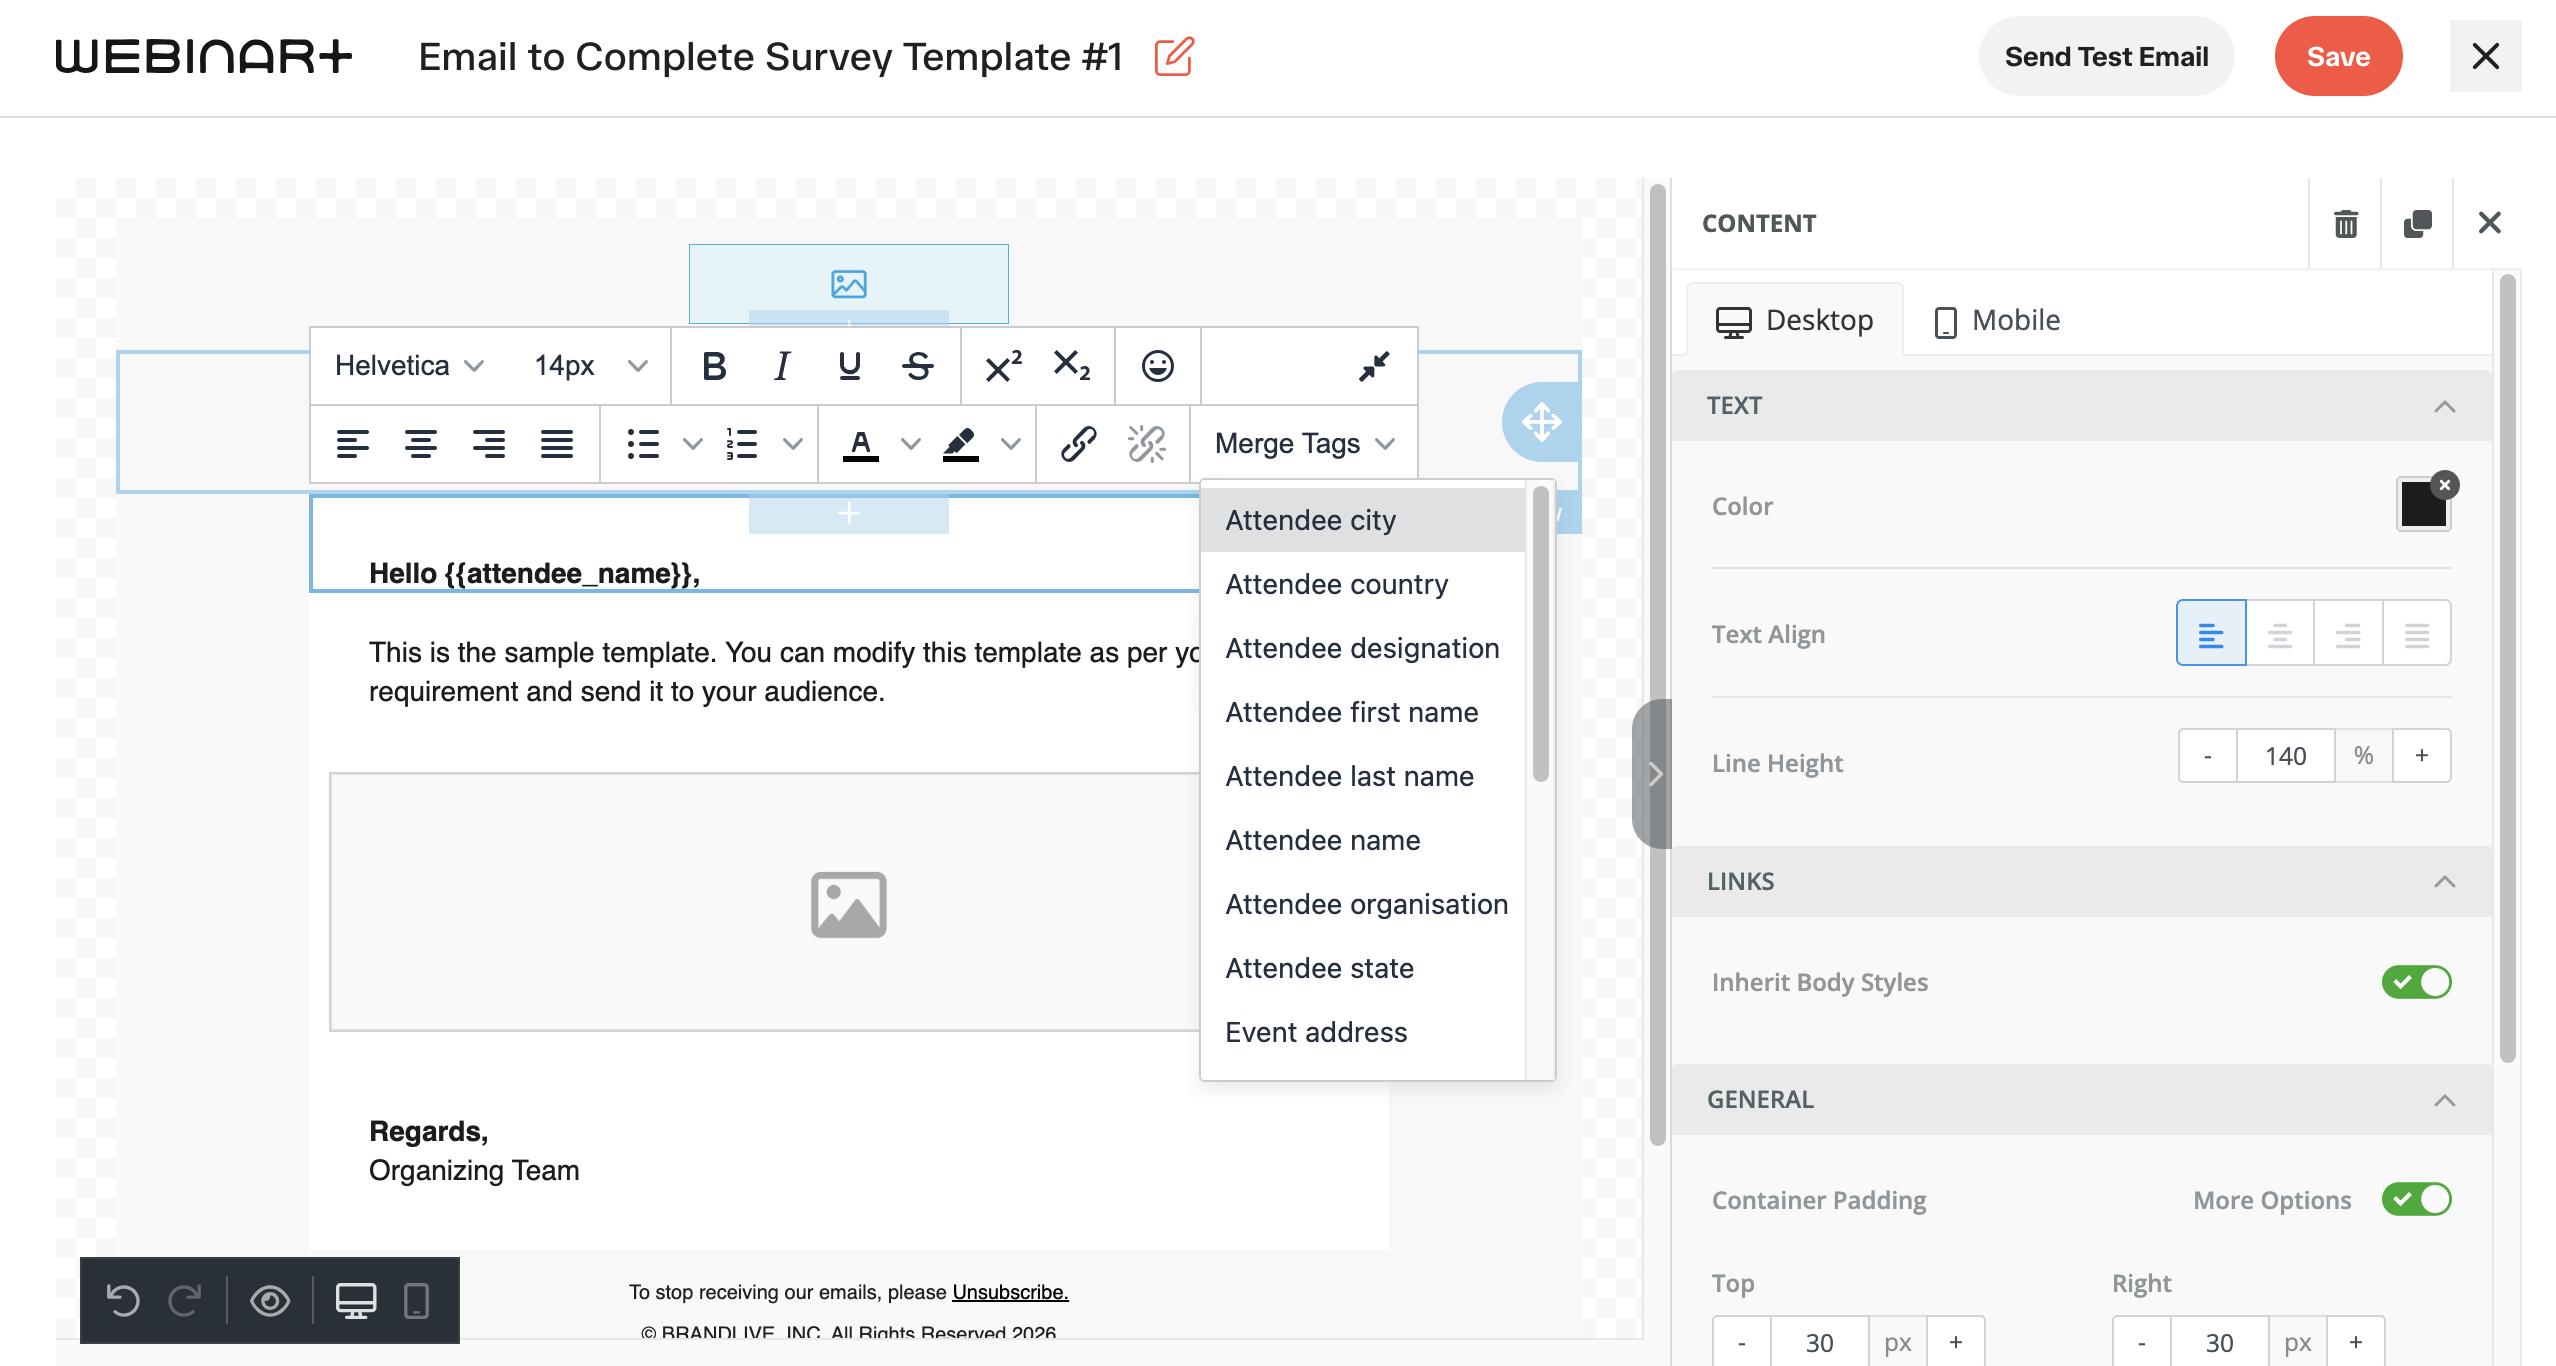Screen dimensions: 2556x1366
Task: Click the large image placeholder
Action: click(848, 904)
